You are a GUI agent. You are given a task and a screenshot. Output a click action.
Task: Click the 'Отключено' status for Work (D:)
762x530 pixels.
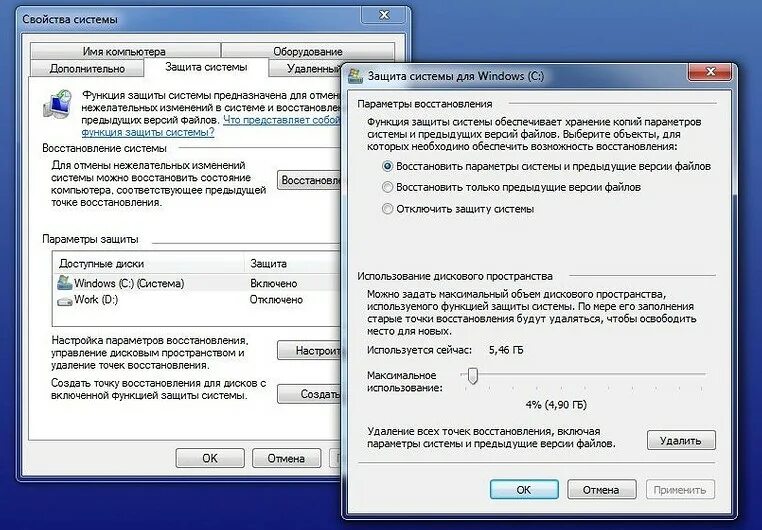tap(276, 300)
